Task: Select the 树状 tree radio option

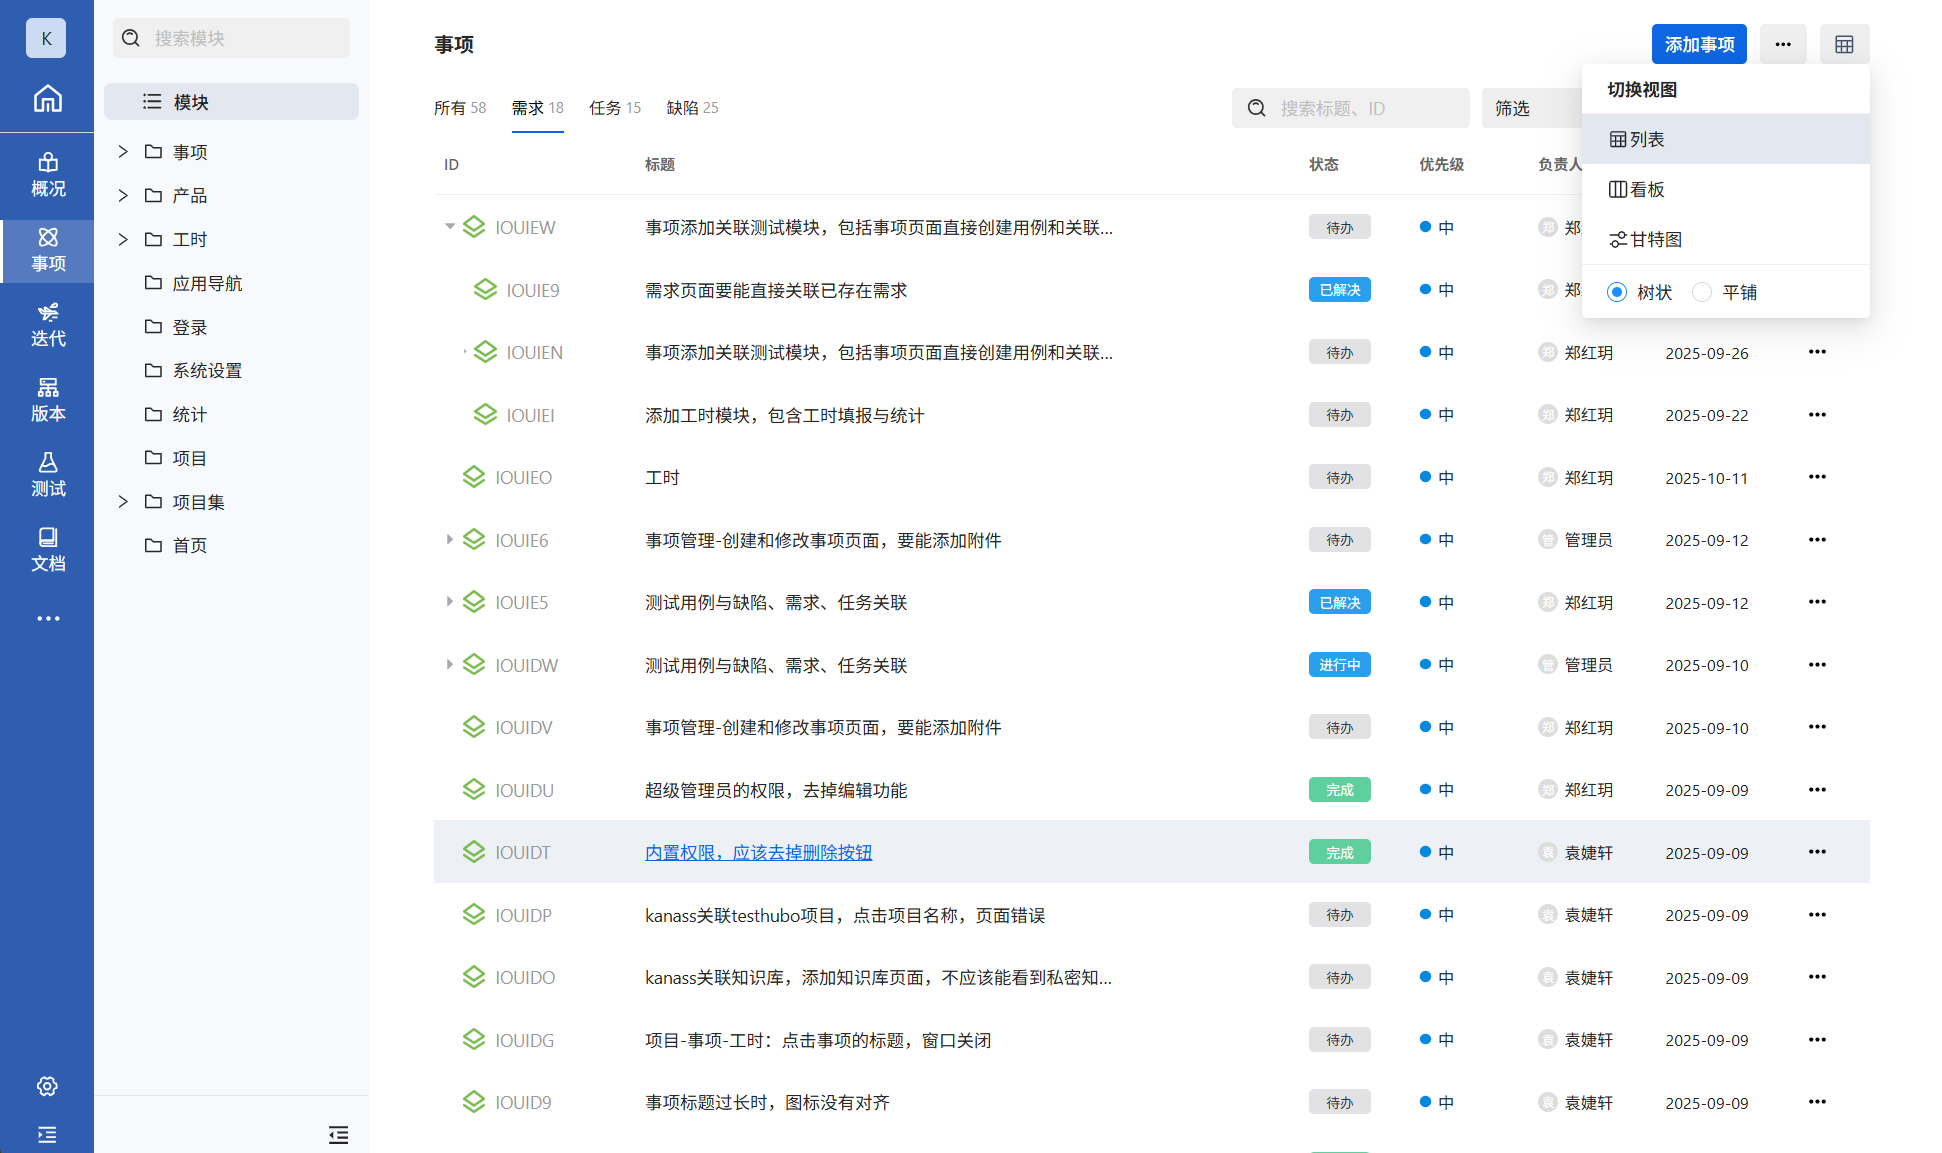Action: coord(1617,292)
